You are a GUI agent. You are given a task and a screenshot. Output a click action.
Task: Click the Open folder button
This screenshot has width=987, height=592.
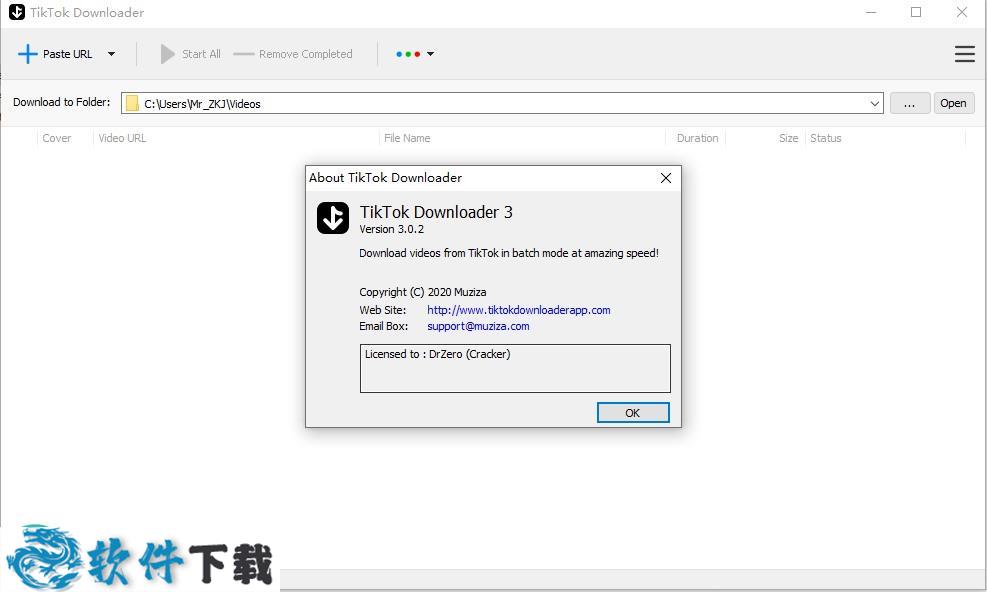tap(954, 103)
